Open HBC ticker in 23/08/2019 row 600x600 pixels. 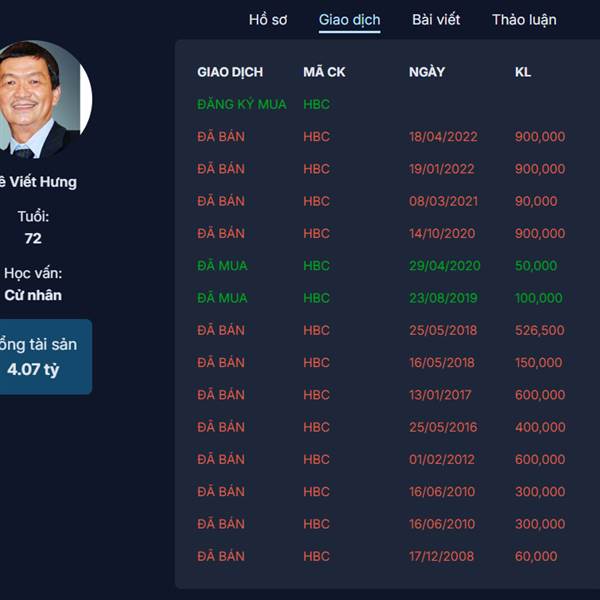click(316, 298)
